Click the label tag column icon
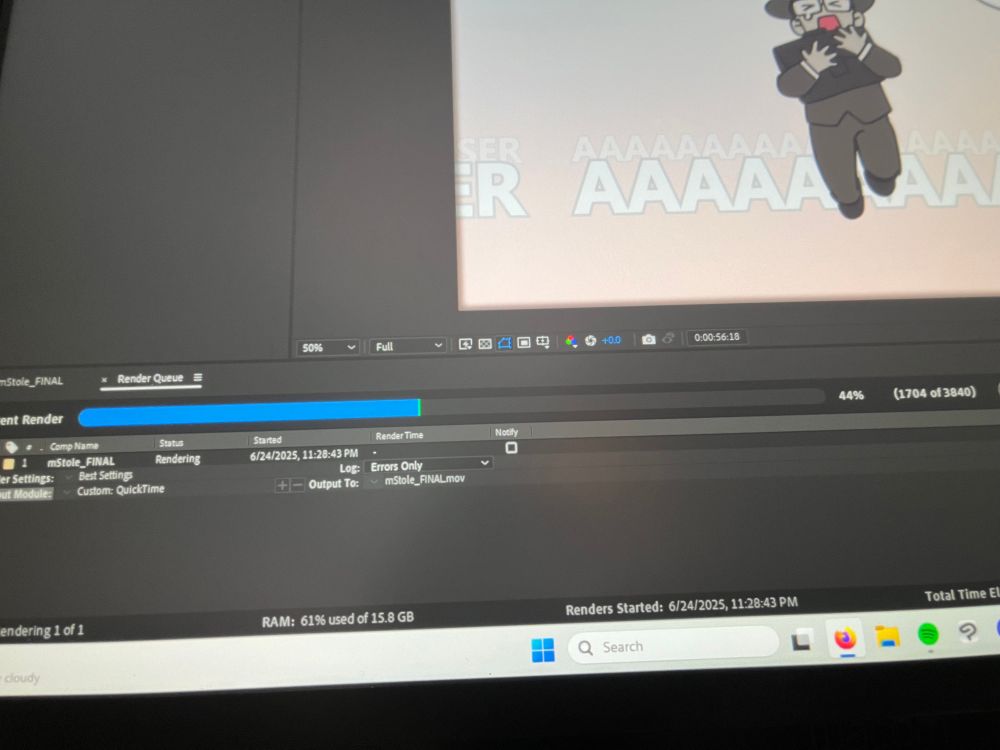This screenshot has height=750, width=1000. coord(11,447)
